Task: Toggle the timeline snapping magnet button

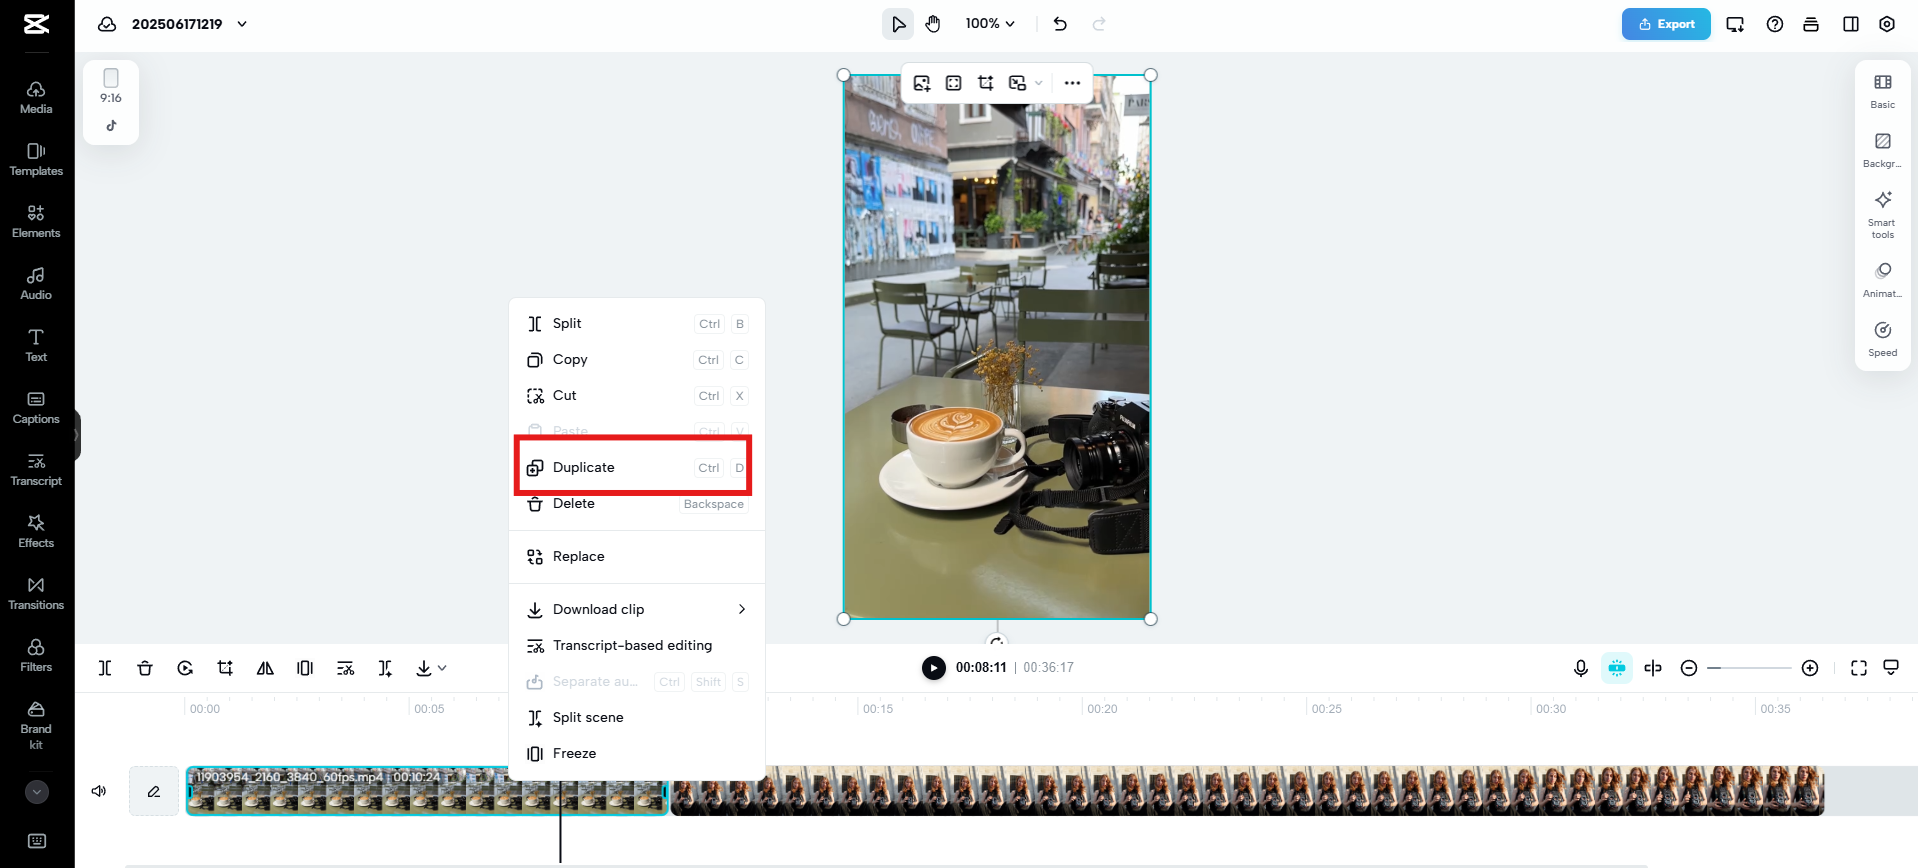Action: pos(1617,668)
